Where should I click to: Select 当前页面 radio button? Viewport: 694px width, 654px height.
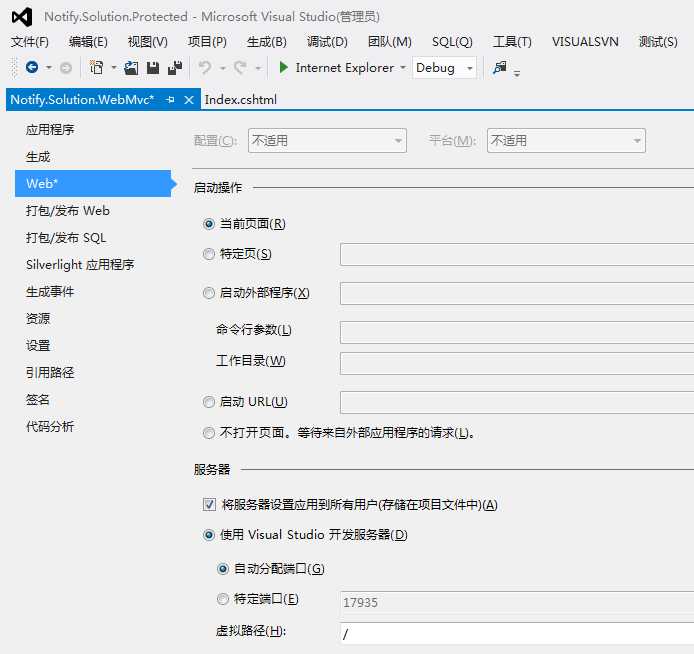(x=209, y=224)
